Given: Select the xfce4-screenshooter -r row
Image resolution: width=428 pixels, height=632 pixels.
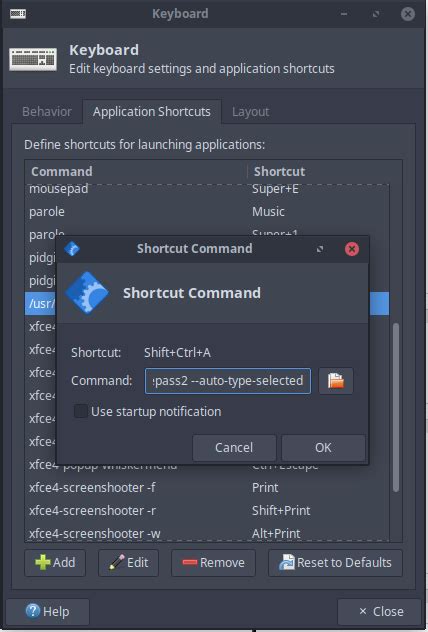Looking at the screenshot, I should (209, 511).
